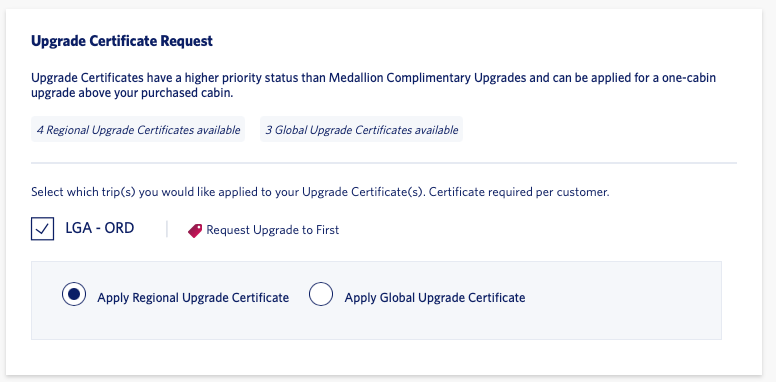This screenshot has height=382, width=776.
Task: Click the 4 Regional Upgrade Certificates available badge
Action: (138, 130)
